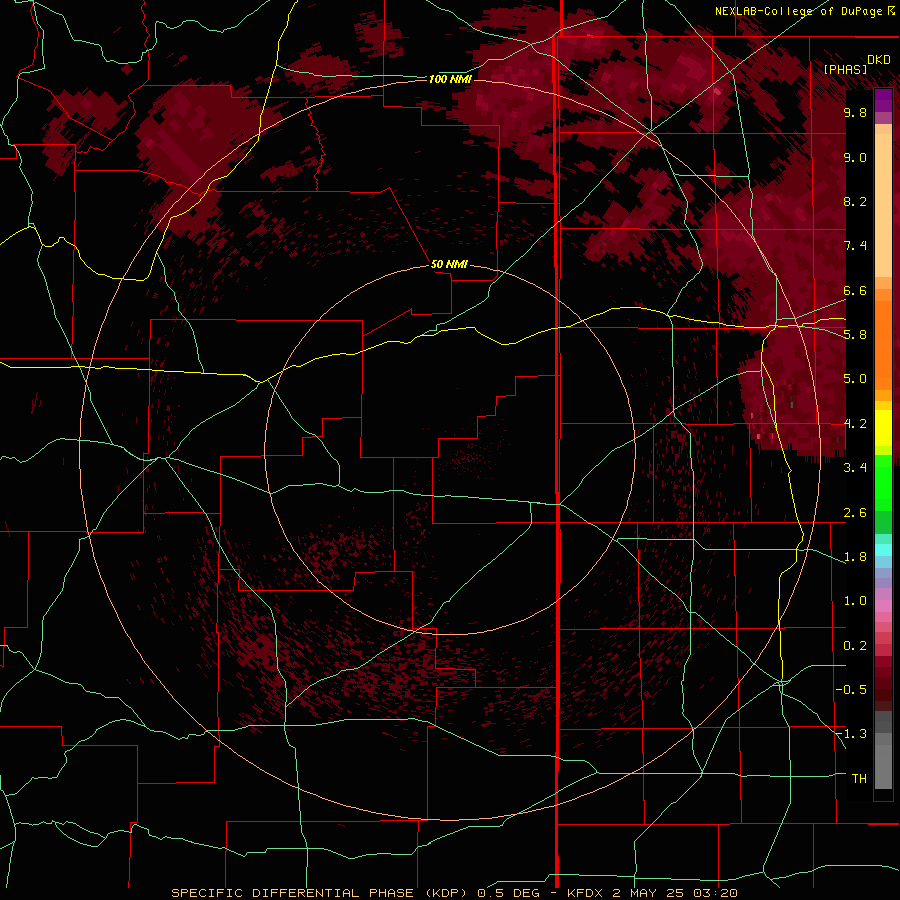The width and height of the screenshot is (900, 900).
Task: Click the pink segment of color scale
Action: pos(883,606)
